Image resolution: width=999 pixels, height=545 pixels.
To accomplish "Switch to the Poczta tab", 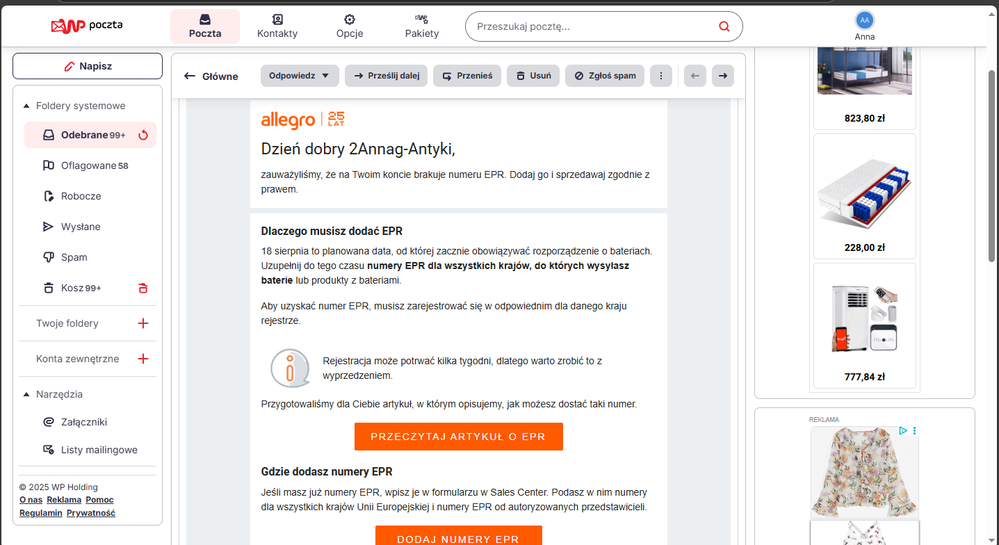I will click(205, 27).
